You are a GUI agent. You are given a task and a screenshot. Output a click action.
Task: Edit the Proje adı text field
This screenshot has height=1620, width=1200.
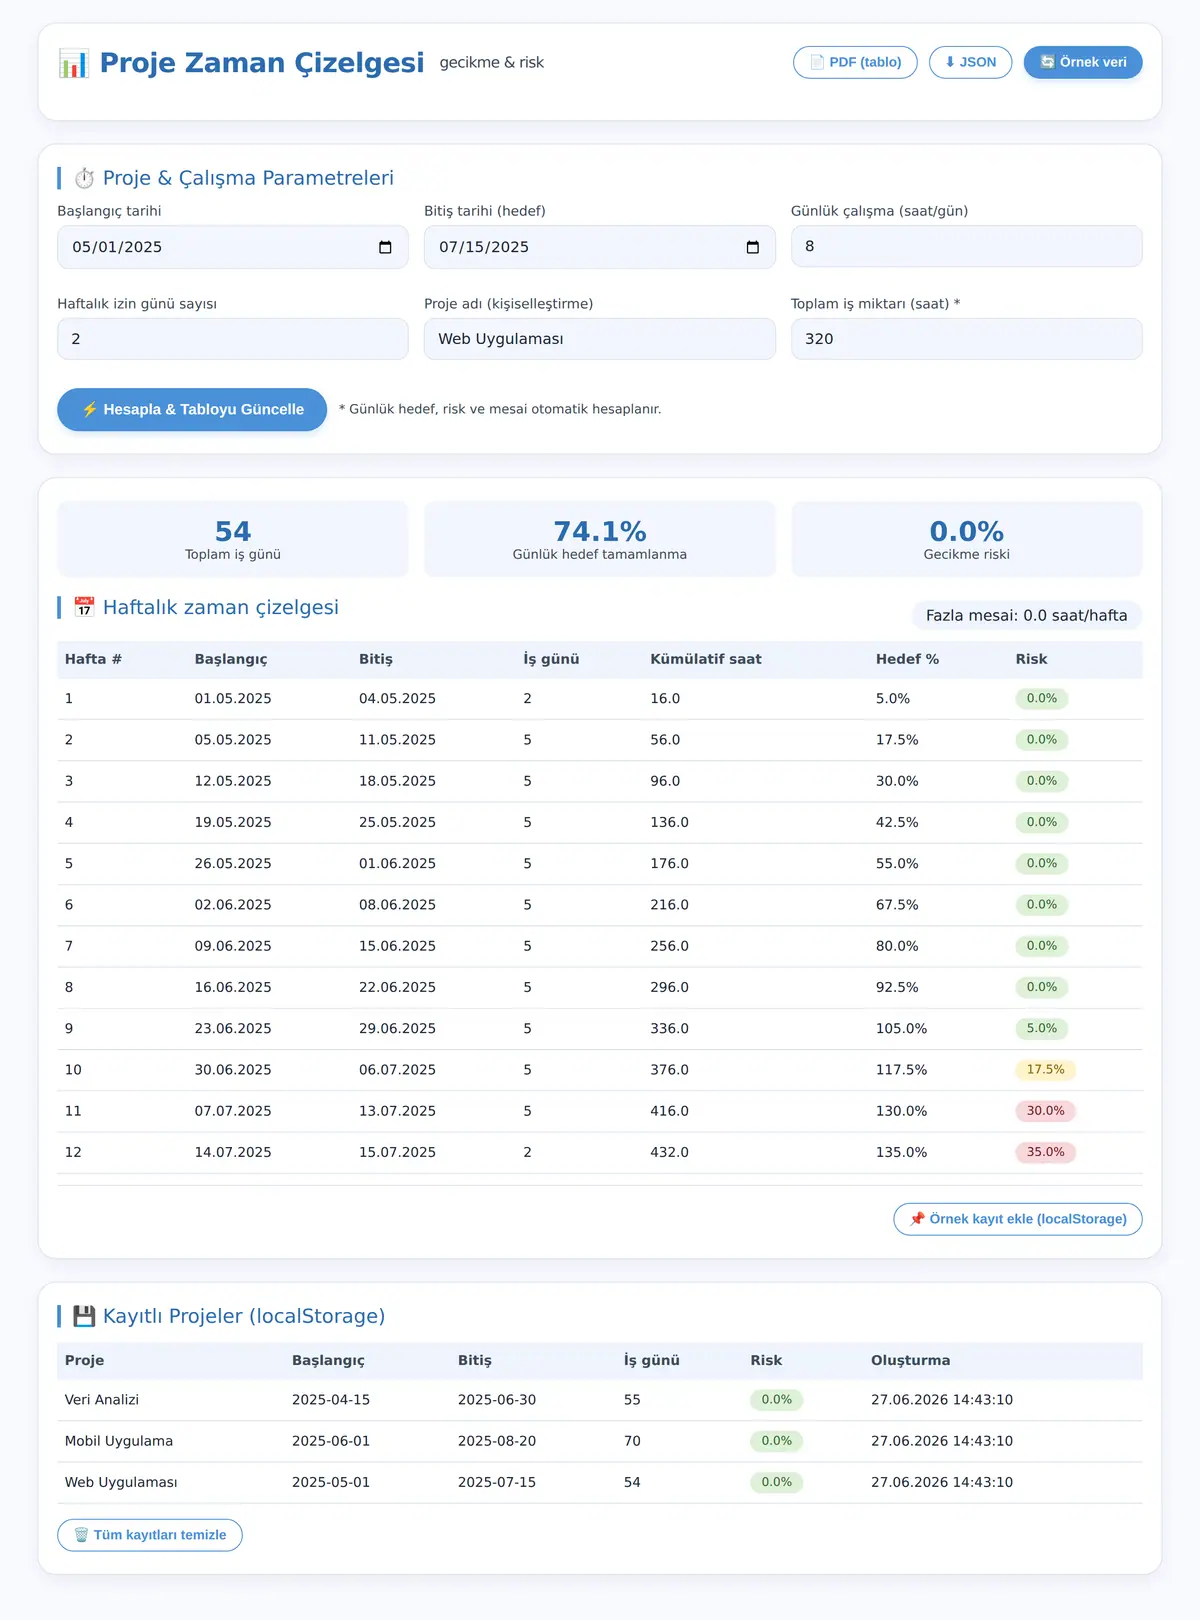600,339
